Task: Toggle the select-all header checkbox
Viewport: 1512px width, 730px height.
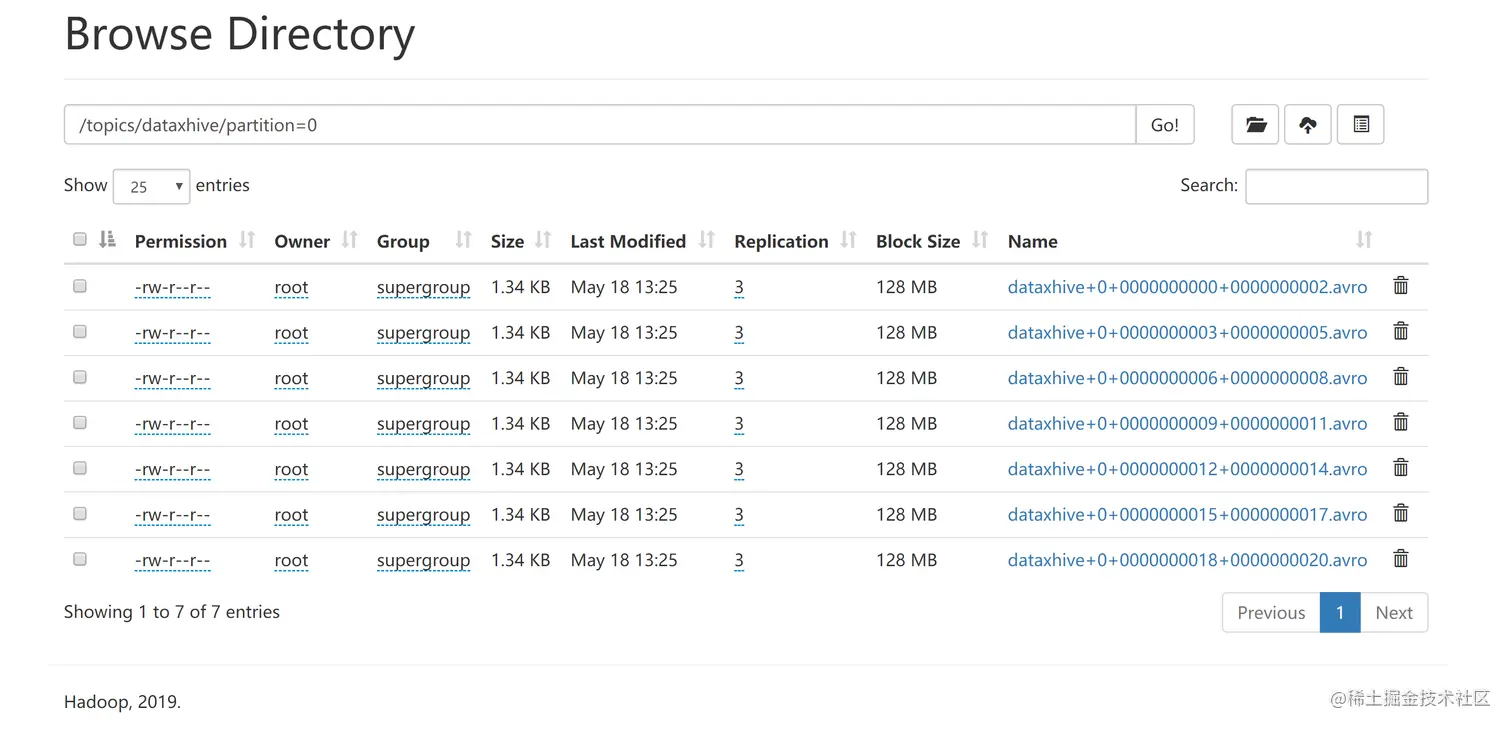Action: point(80,239)
